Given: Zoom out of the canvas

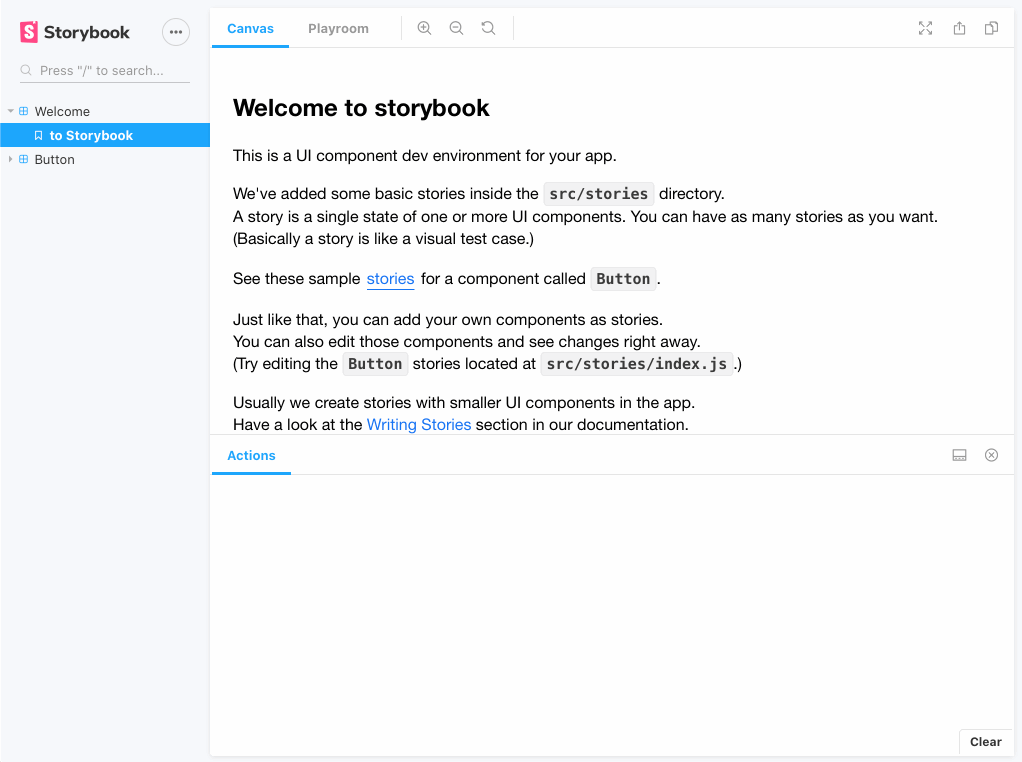Looking at the screenshot, I should [x=456, y=28].
